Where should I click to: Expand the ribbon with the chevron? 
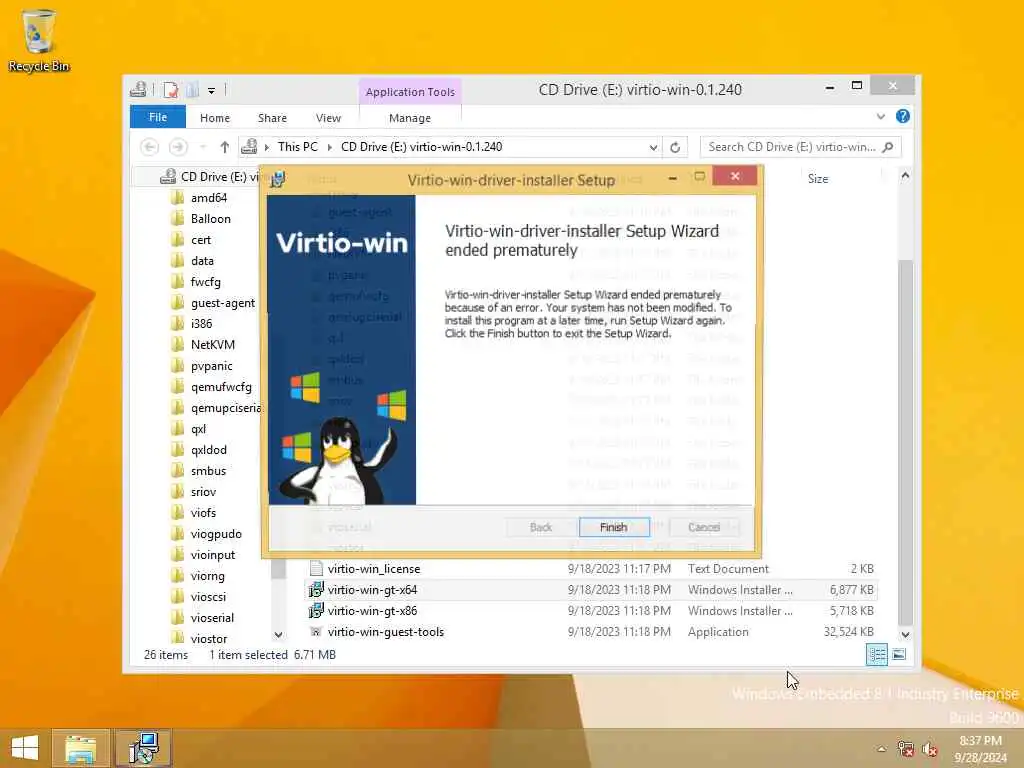[x=881, y=116]
